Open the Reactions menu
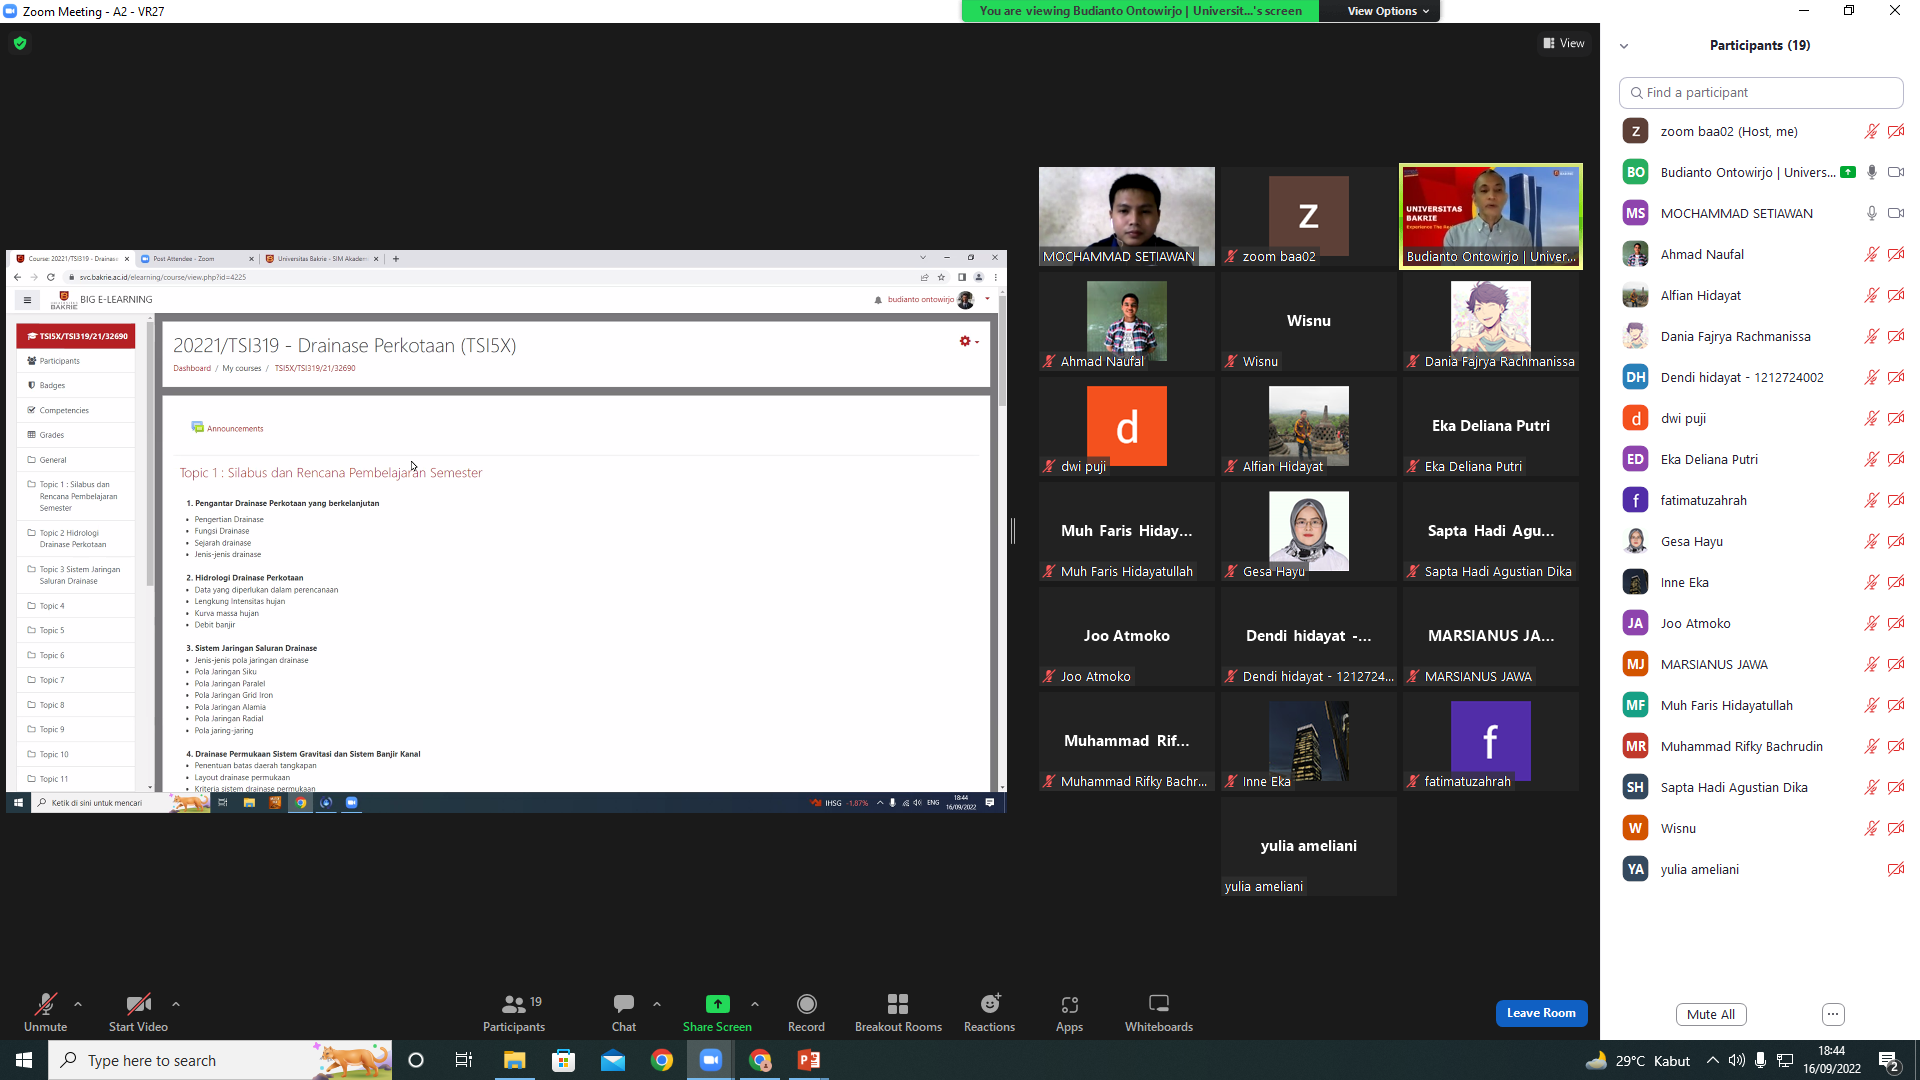The width and height of the screenshot is (1920, 1080). pyautogui.click(x=989, y=1012)
